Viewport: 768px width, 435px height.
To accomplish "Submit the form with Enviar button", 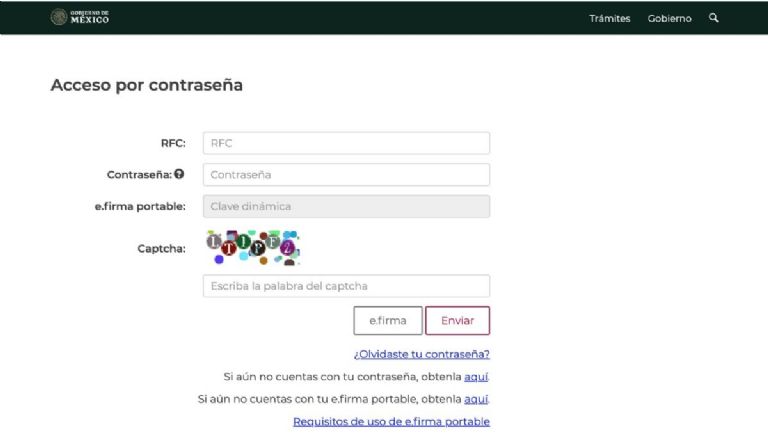I will click(457, 321).
